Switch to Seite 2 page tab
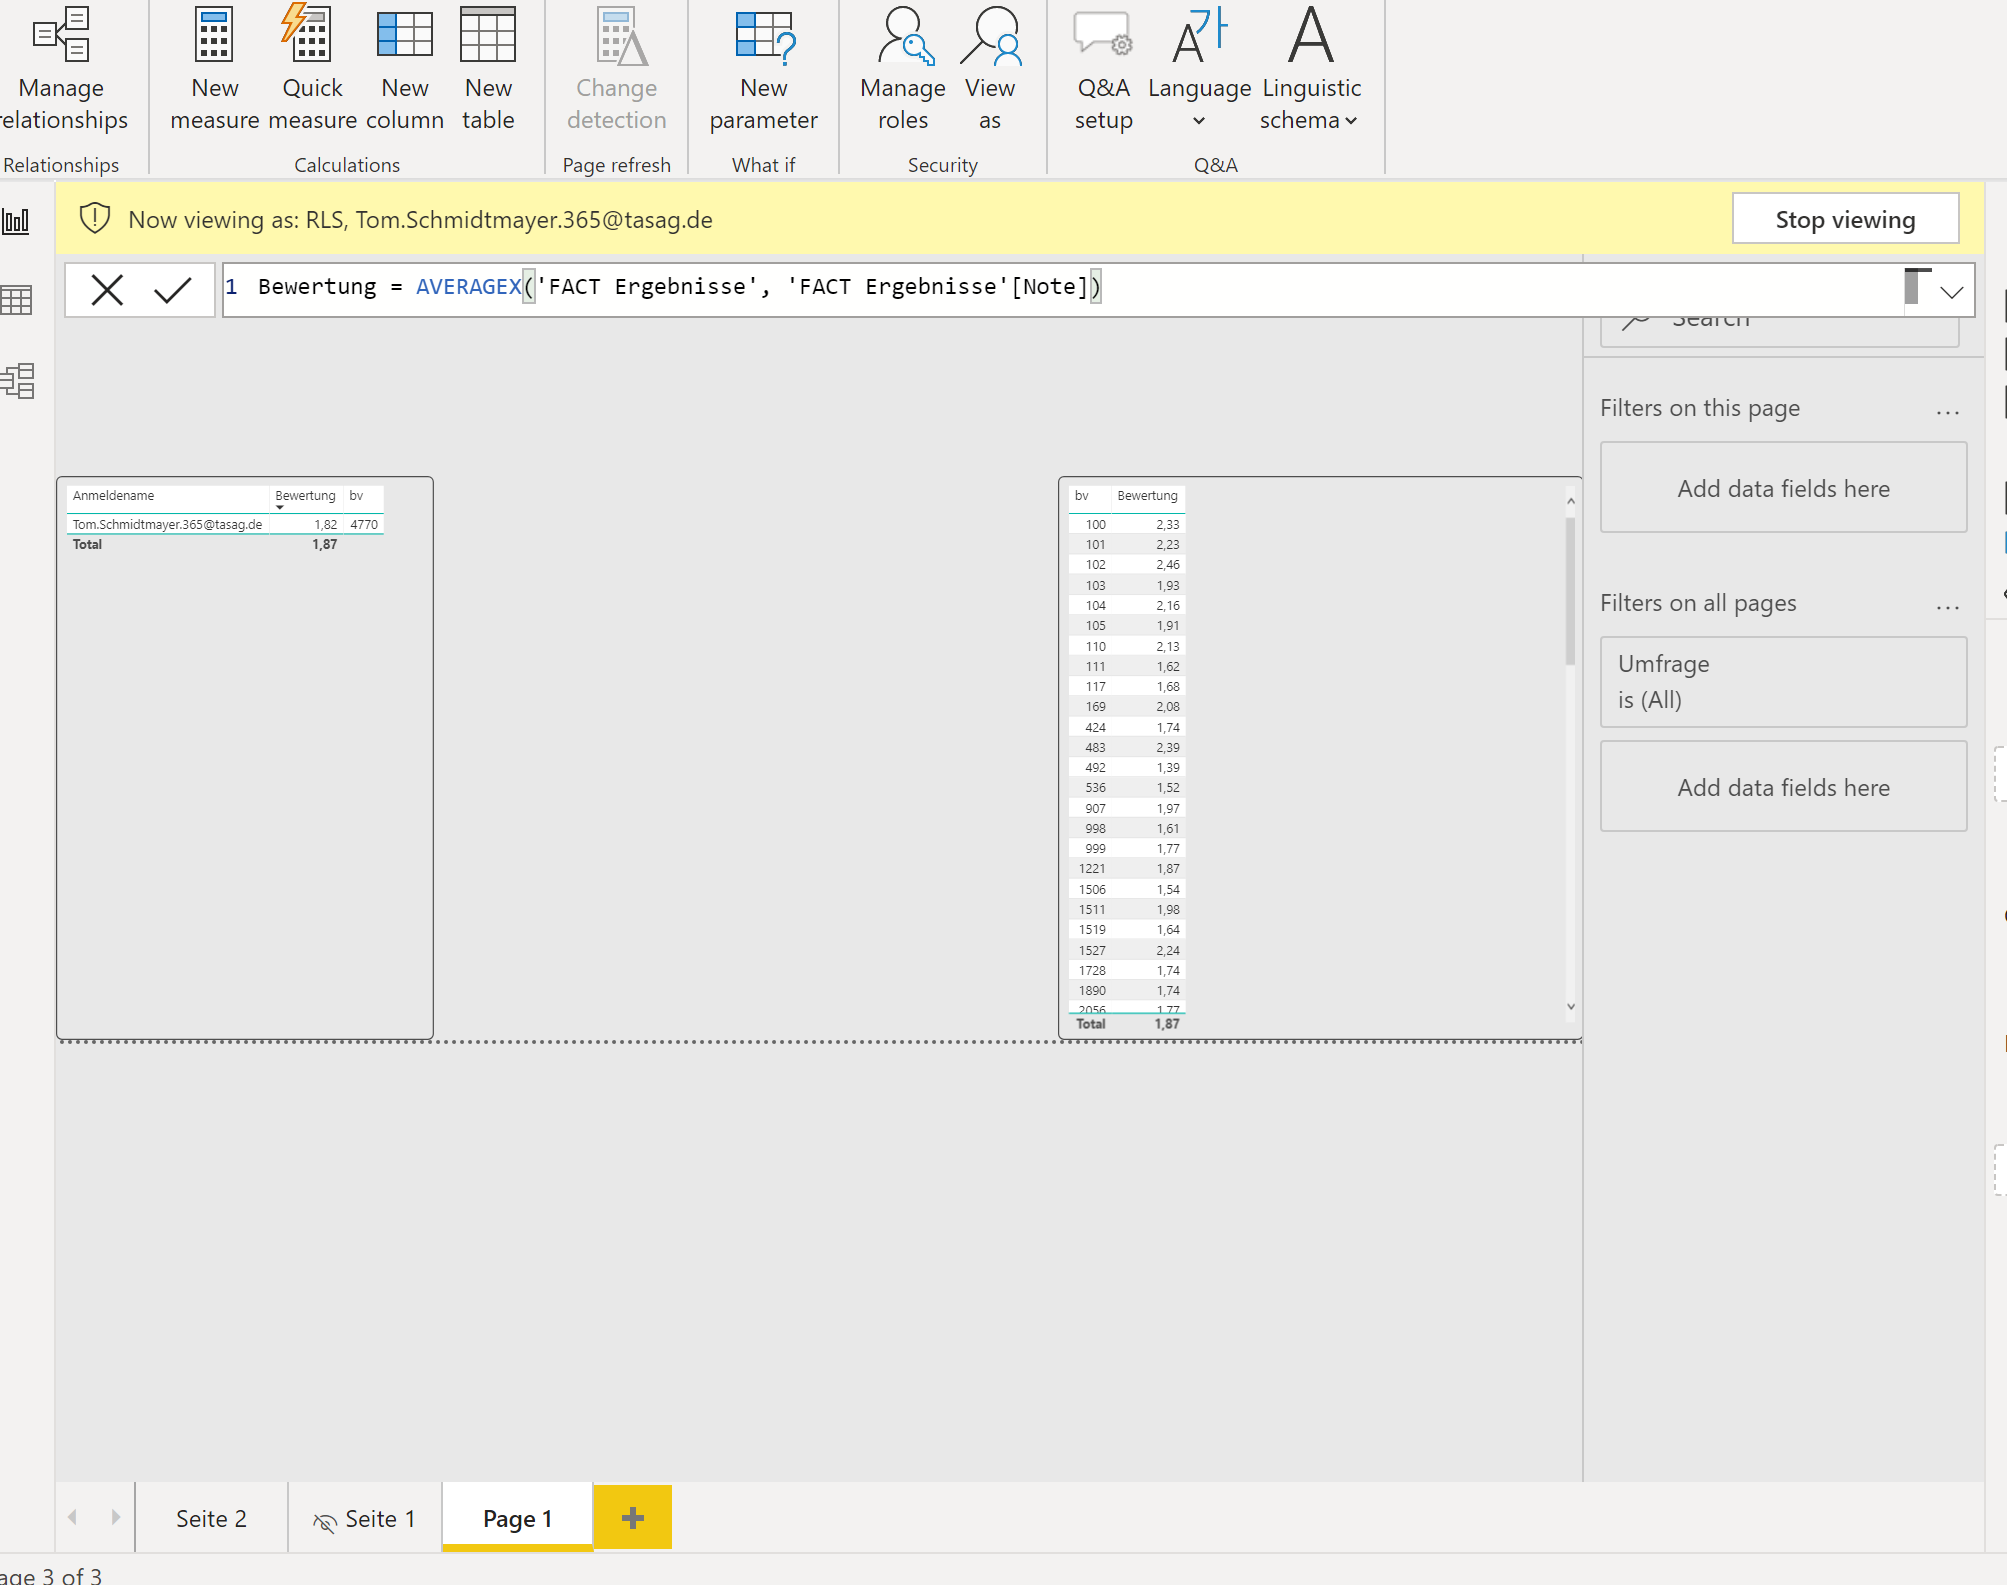The image size is (2007, 1585). pos(211,1519)
